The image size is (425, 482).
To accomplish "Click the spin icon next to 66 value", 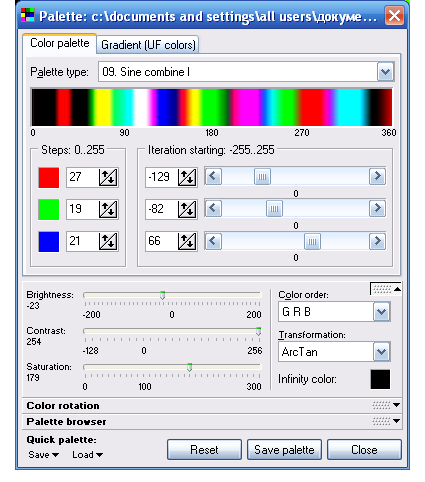I will 187,241.
